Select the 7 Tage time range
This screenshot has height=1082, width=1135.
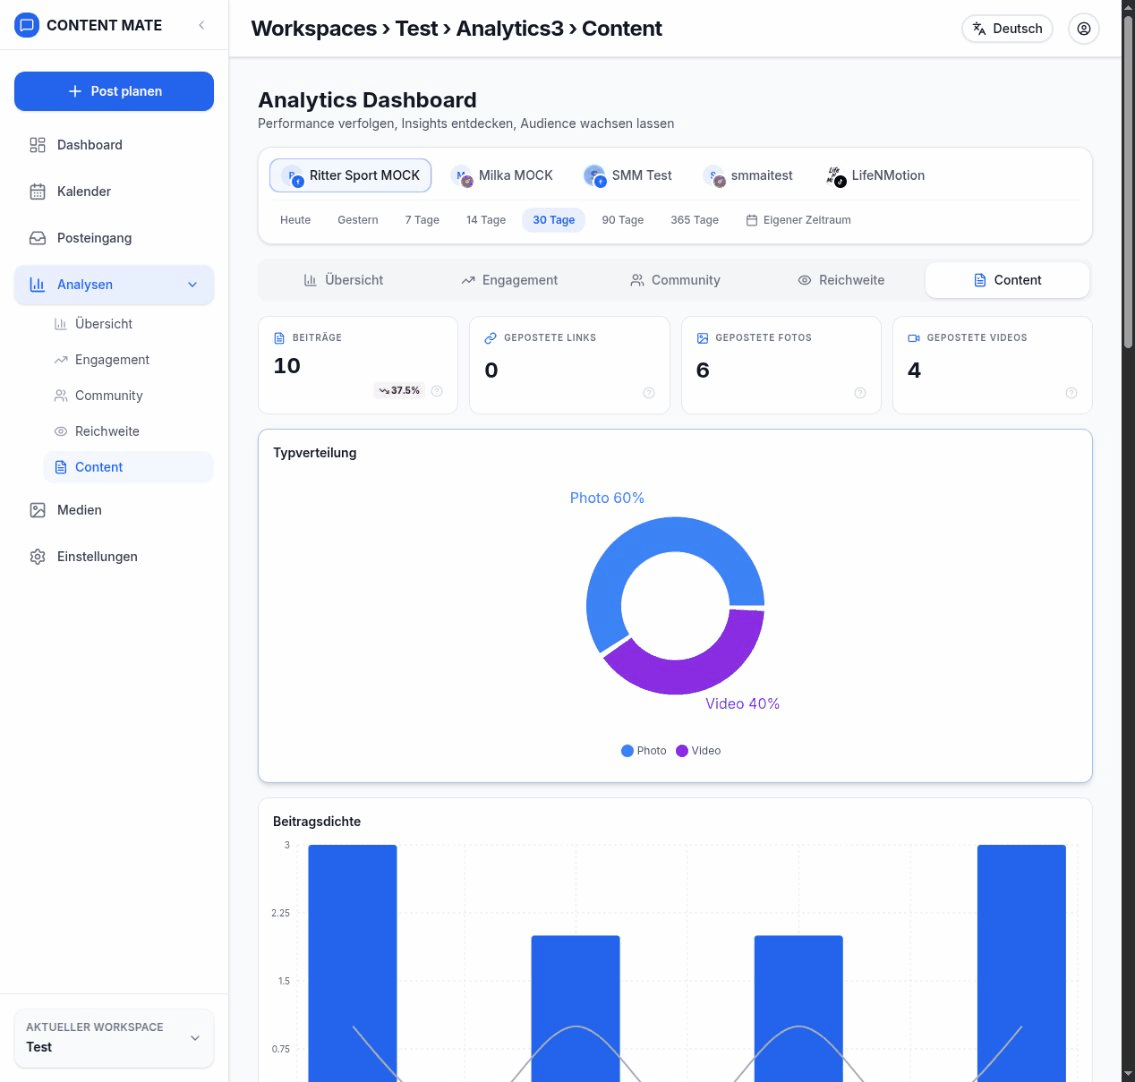tap(422, 220)
